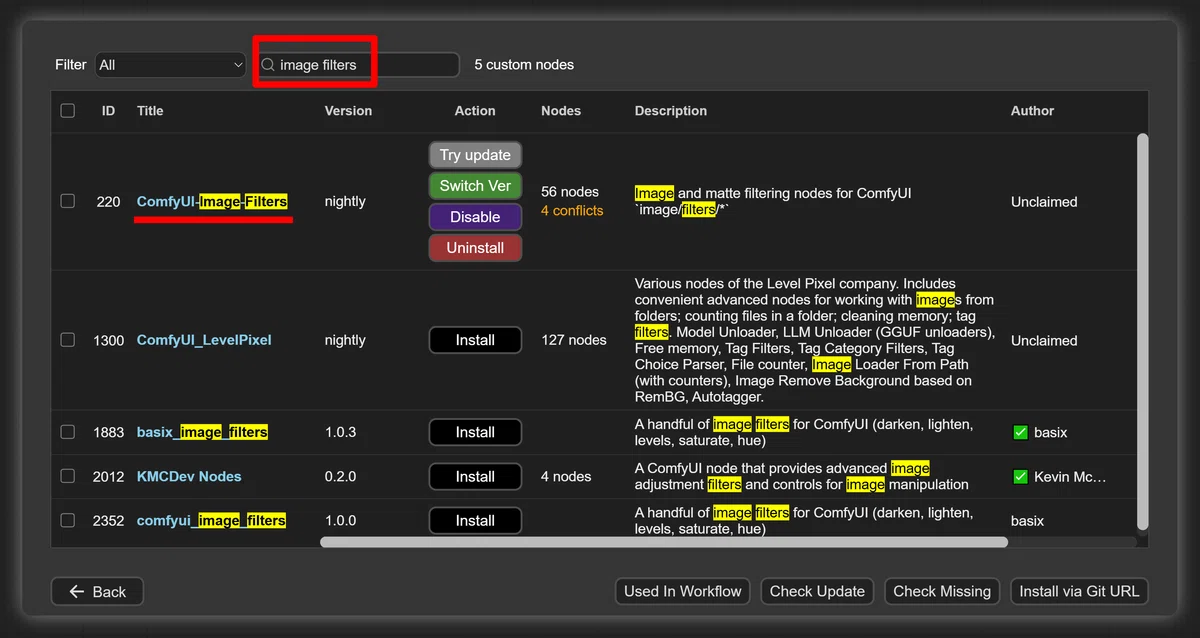Image resolution: width=1200 pixels, height=638 pixels.
Task: Install basix_image_filters
Action: (x=475, y=432)
